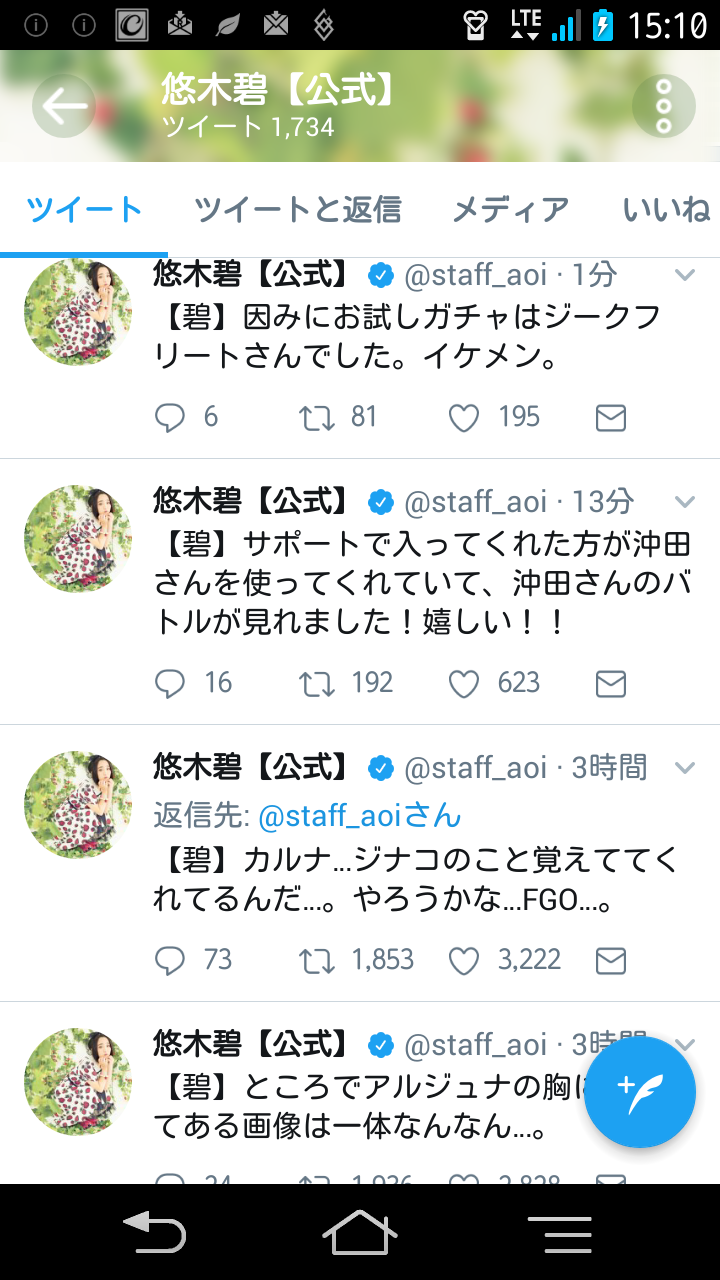Tap the back arrow in header

(64, 106)
